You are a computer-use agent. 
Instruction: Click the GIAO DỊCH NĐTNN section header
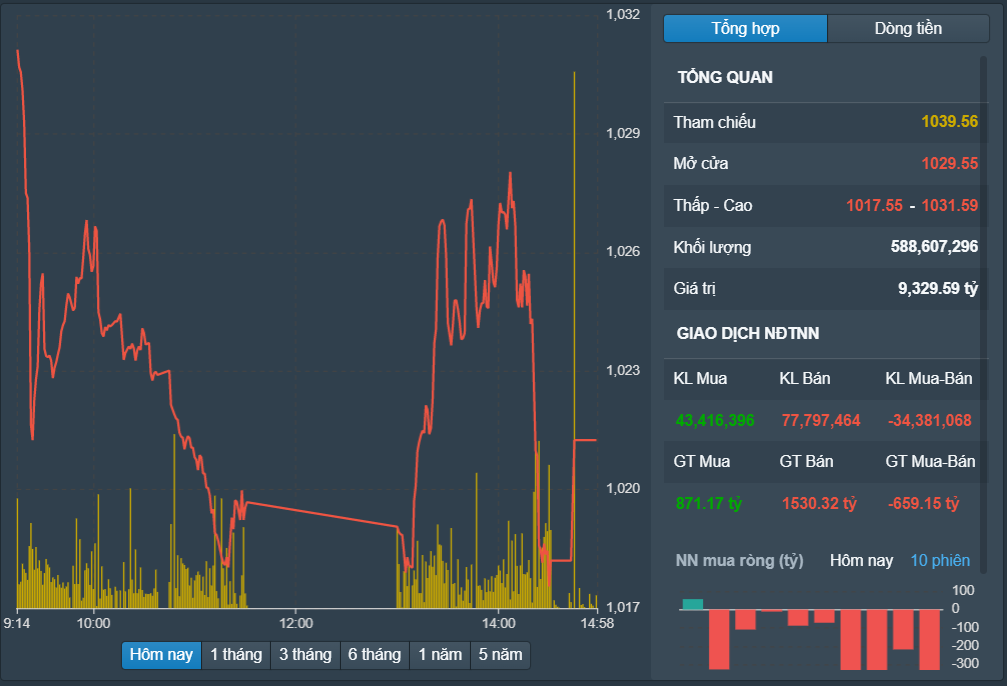pyautogui.click(x=748, y=334)
